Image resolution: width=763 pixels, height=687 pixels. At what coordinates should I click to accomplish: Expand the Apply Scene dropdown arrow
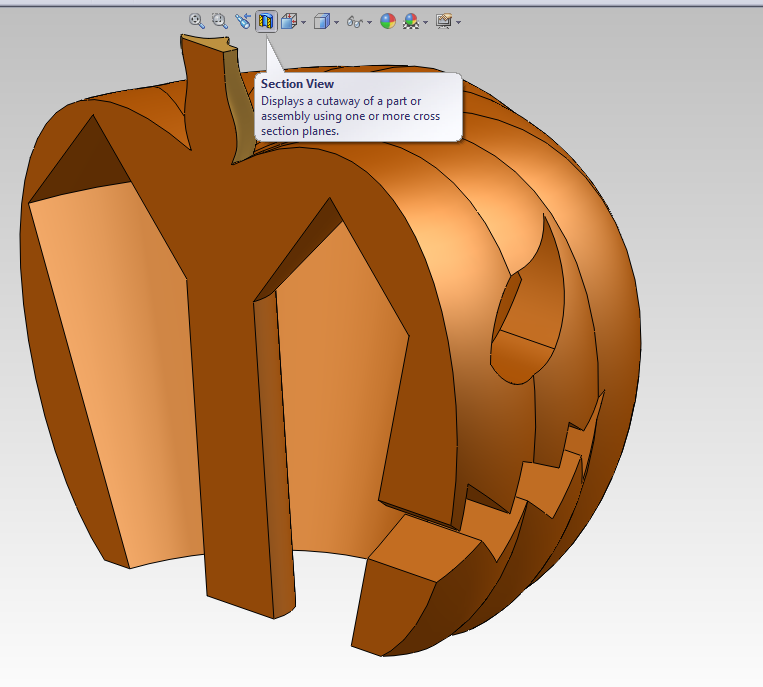[426, 22]
